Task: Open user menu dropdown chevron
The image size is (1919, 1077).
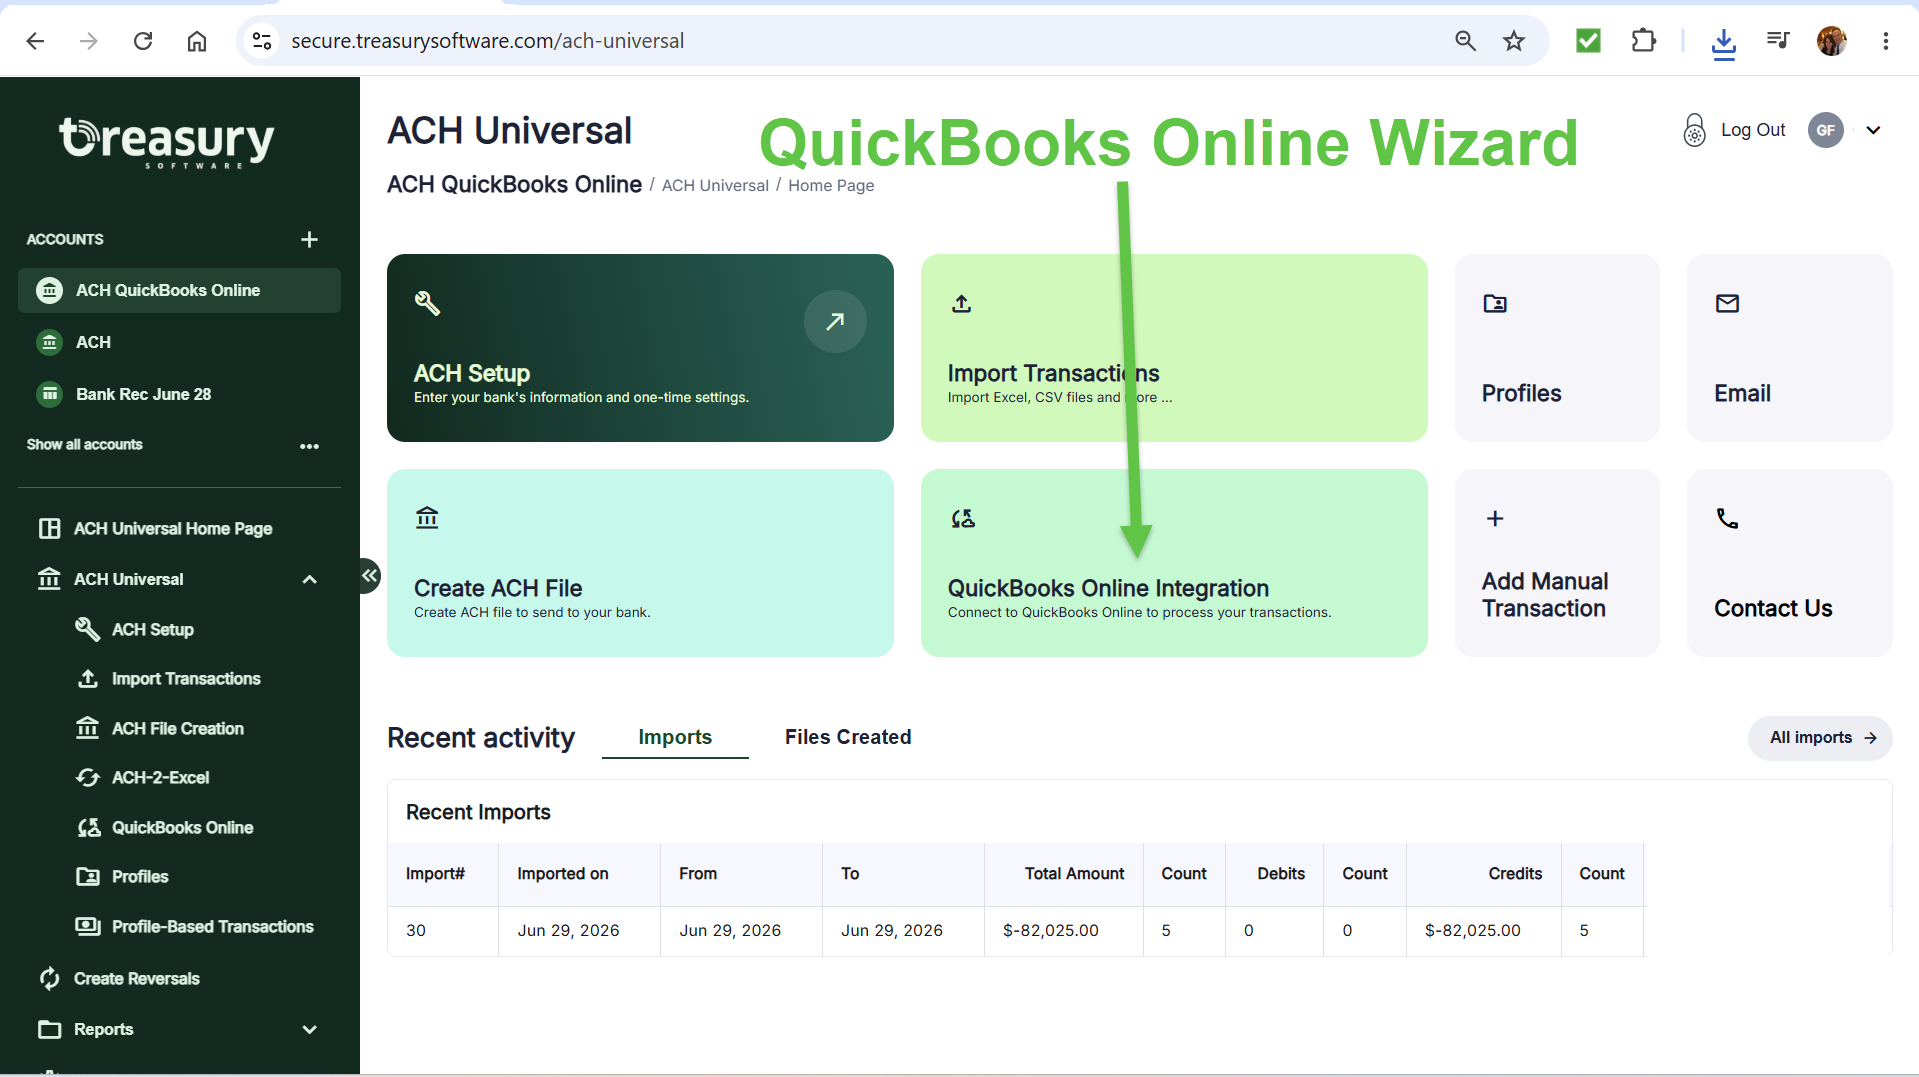Action: (1873, 130)
